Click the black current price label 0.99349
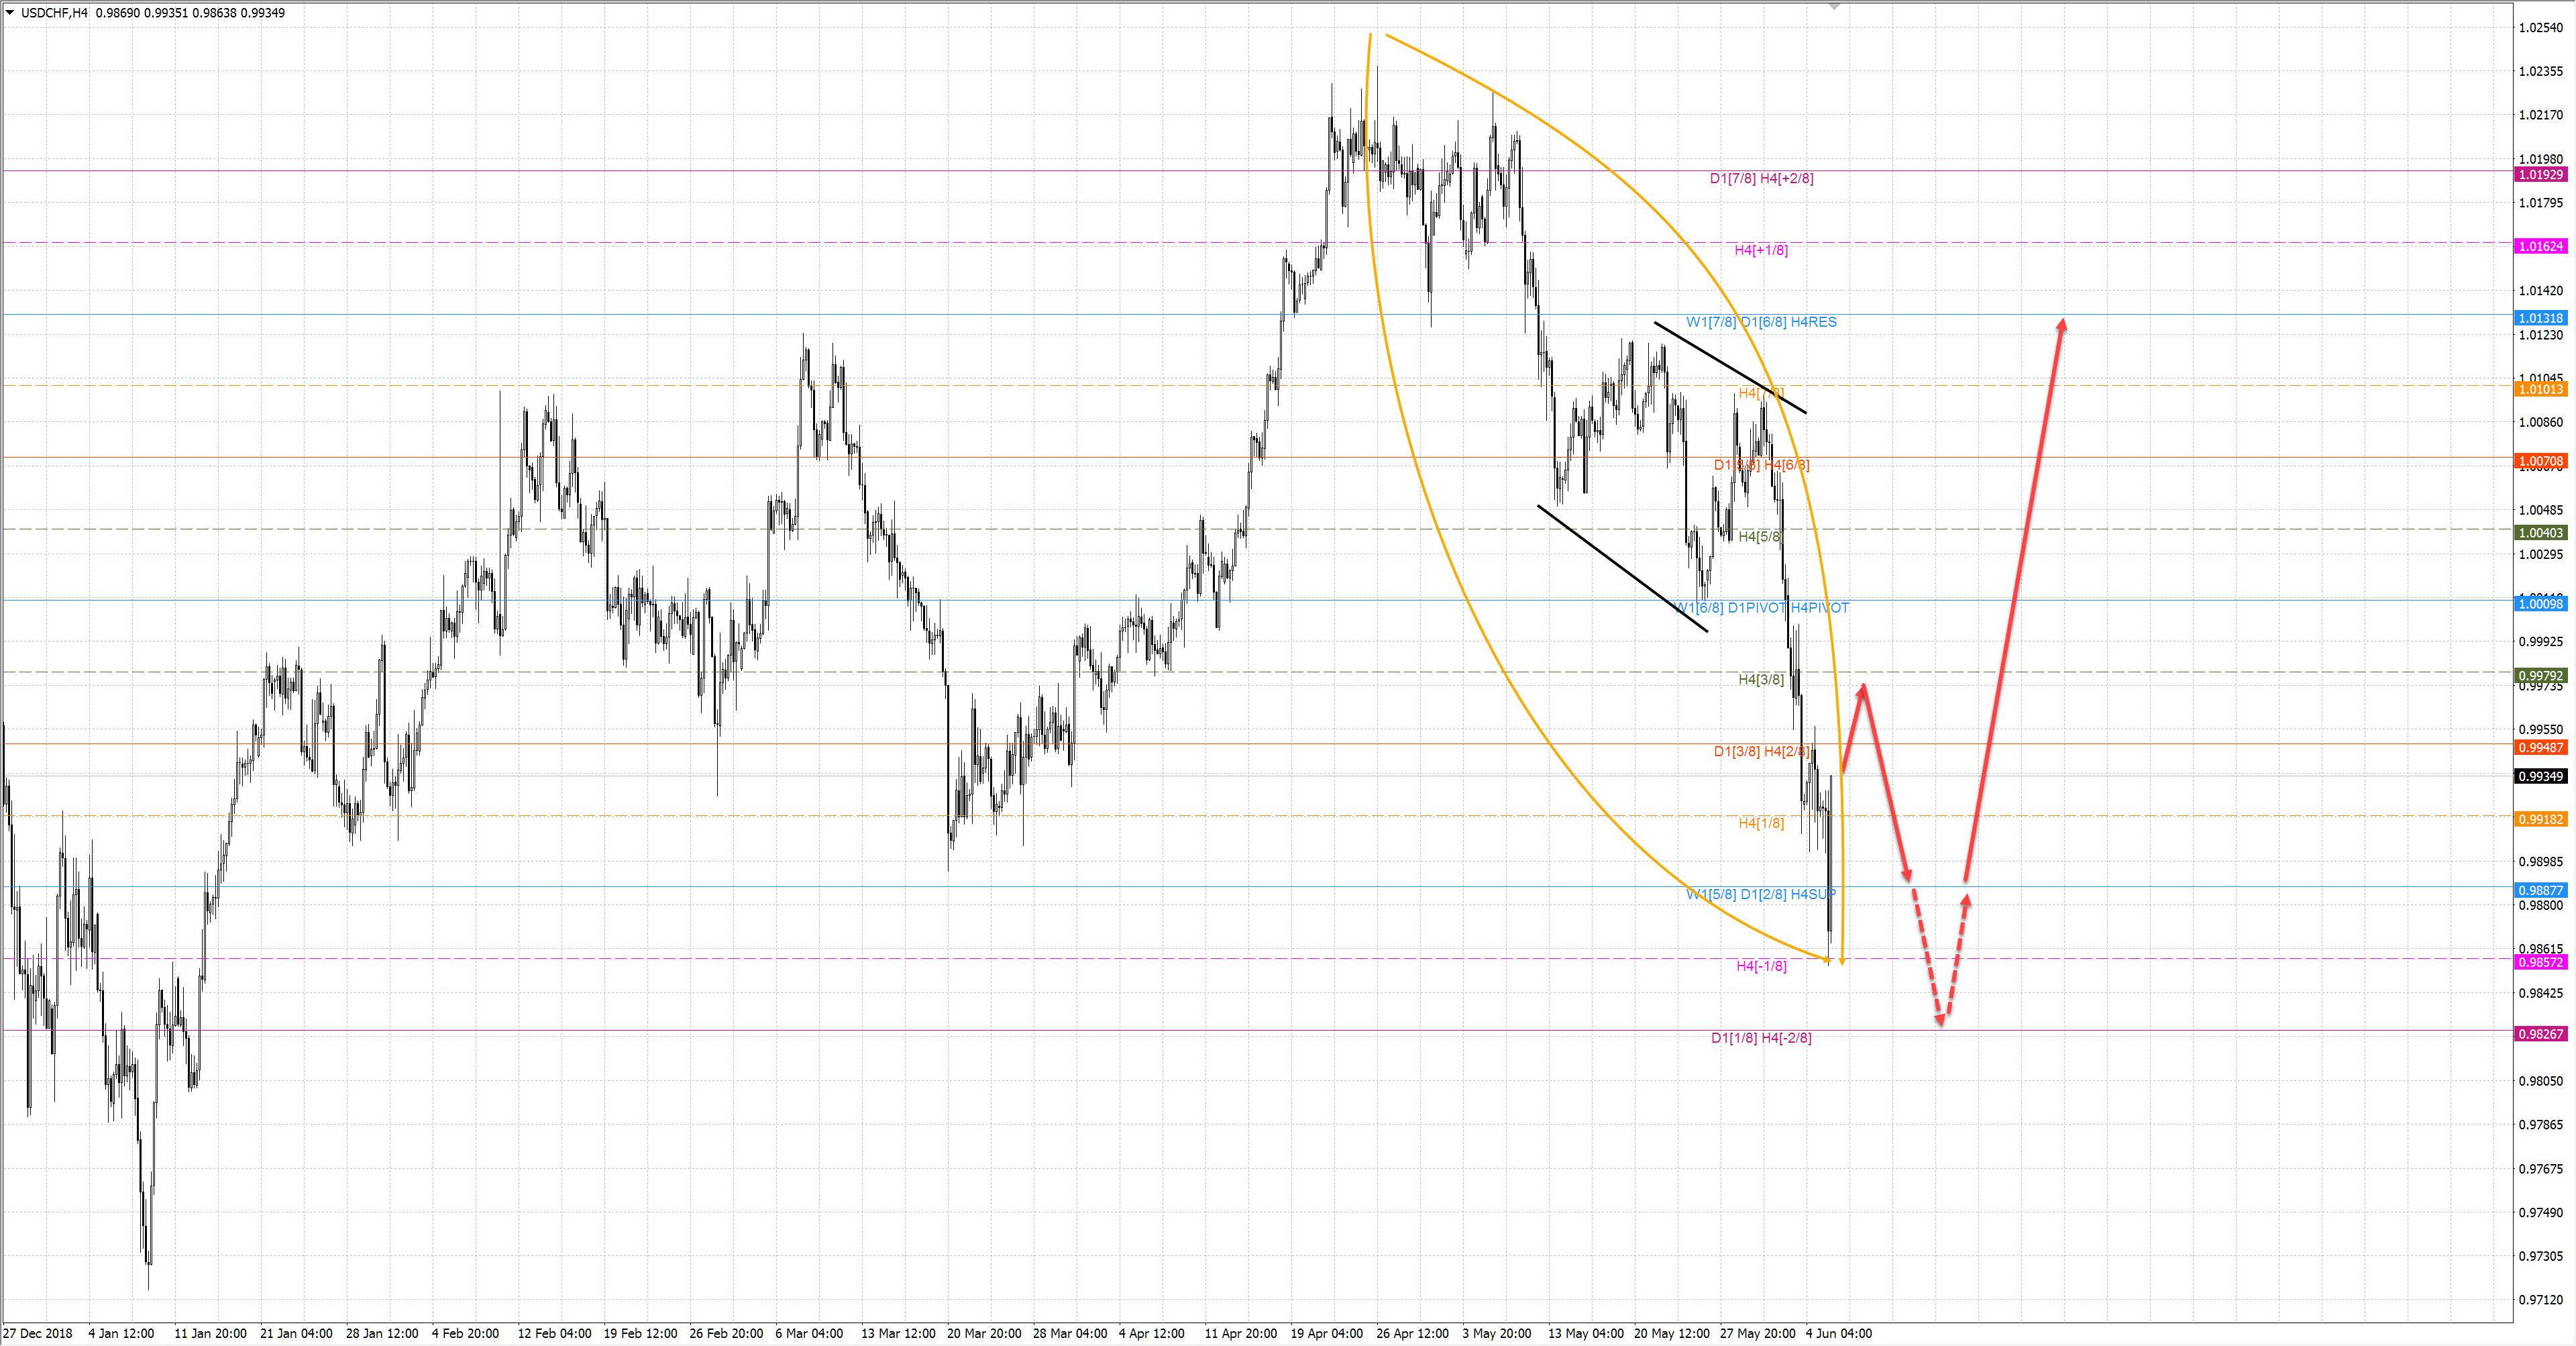The height and width of the screenshot is (1346, 2576). pyautogui.click(x=2540, y=776)
